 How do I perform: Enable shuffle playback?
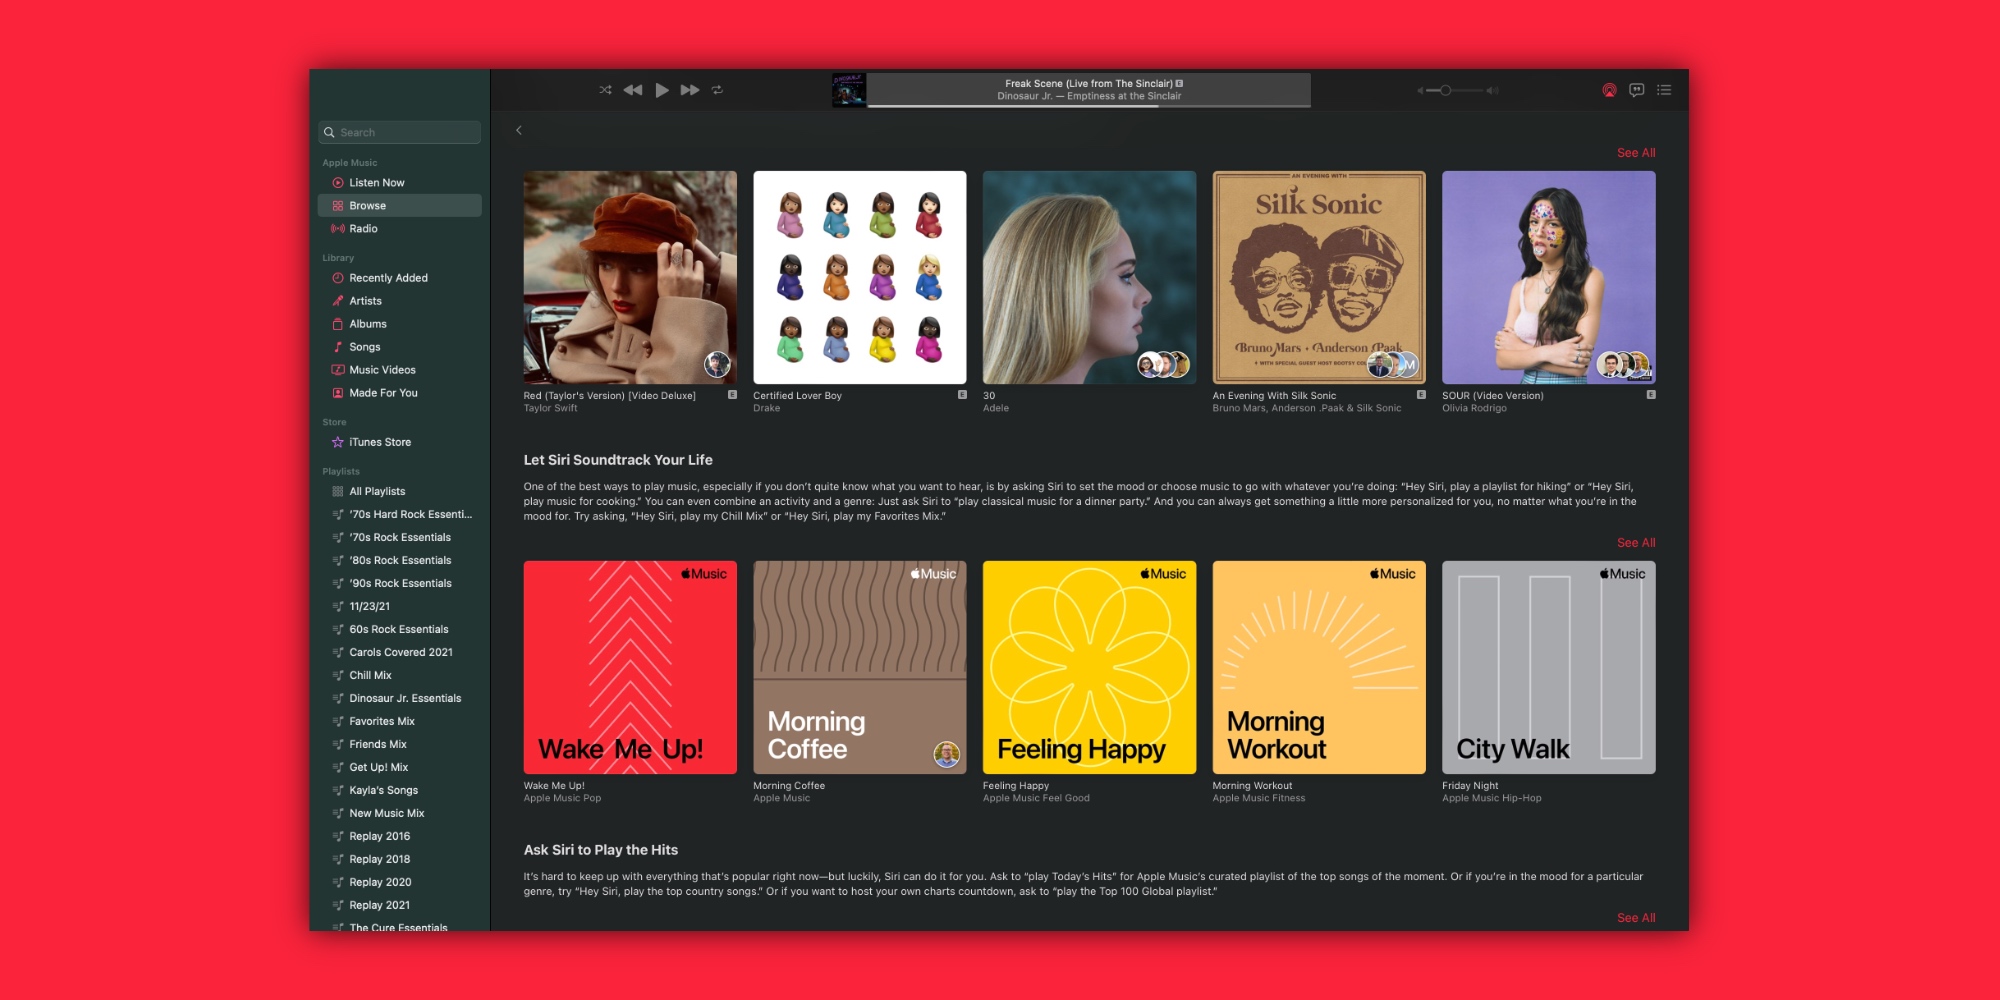tap(604, 89)
